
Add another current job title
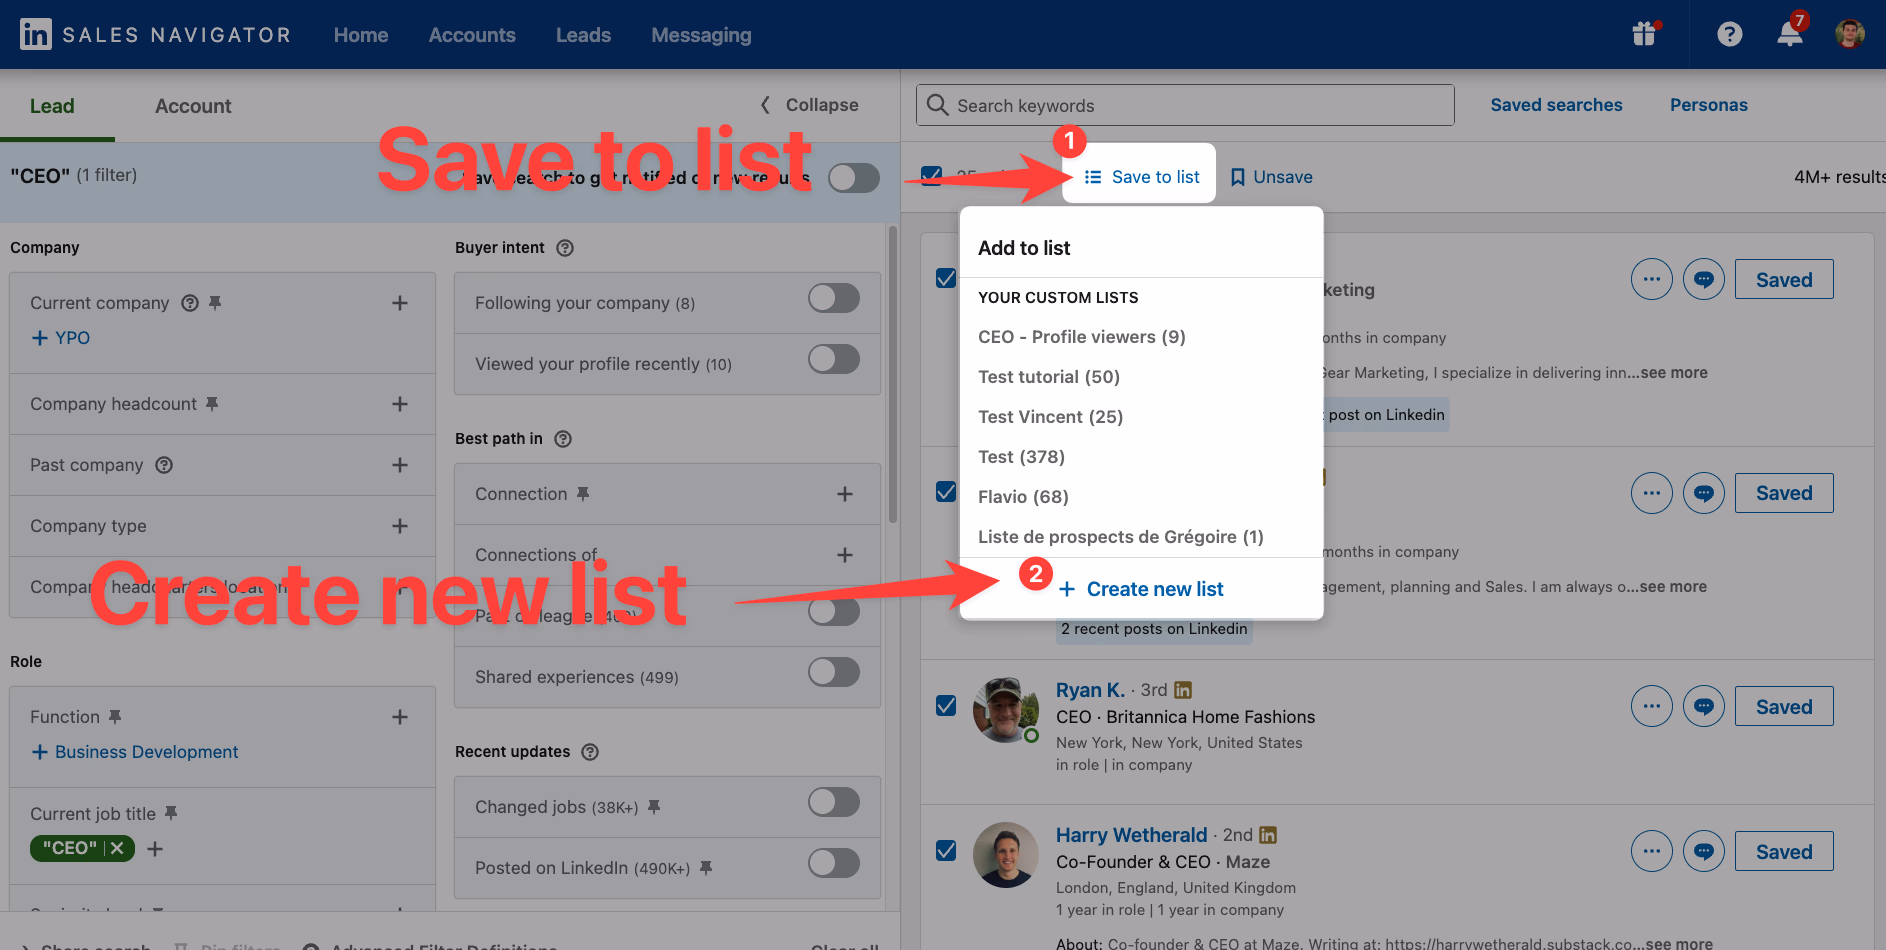[x=155, y=849]
